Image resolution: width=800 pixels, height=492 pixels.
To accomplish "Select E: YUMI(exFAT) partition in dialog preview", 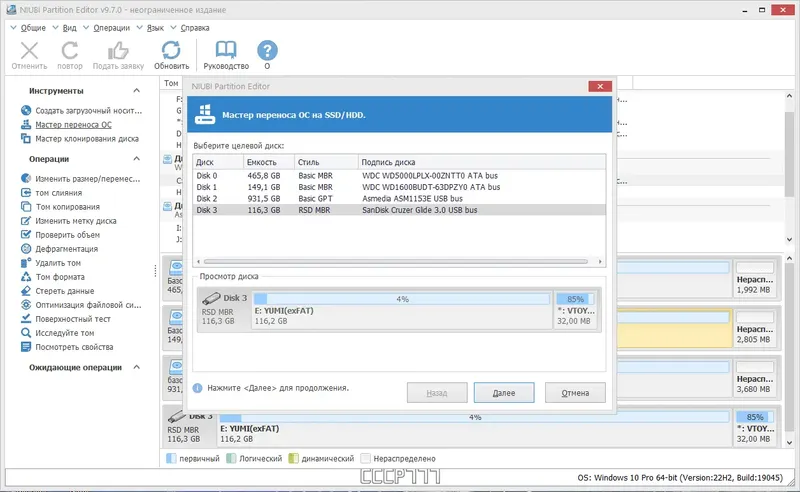I will coord(402,309).
